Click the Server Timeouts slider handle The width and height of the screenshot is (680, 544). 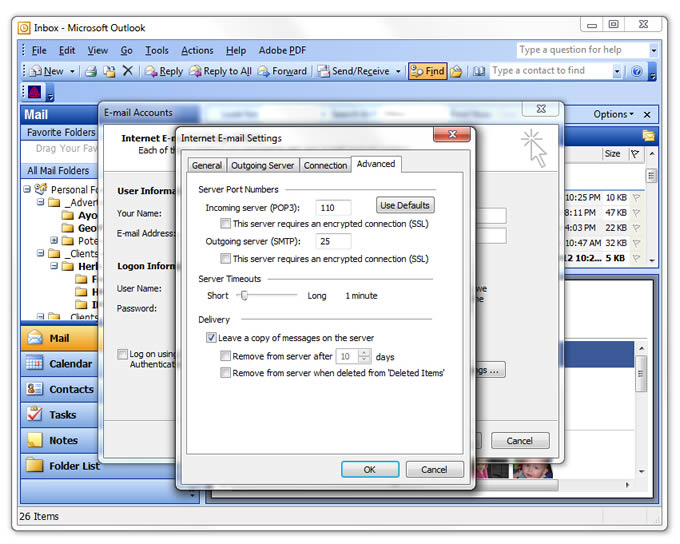coord(245,295)
